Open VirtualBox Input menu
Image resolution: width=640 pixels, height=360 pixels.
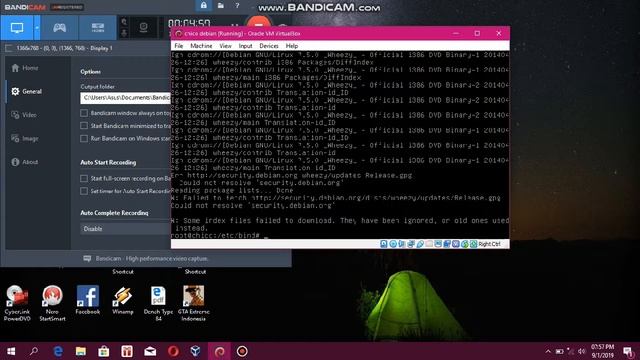(245, 46)
